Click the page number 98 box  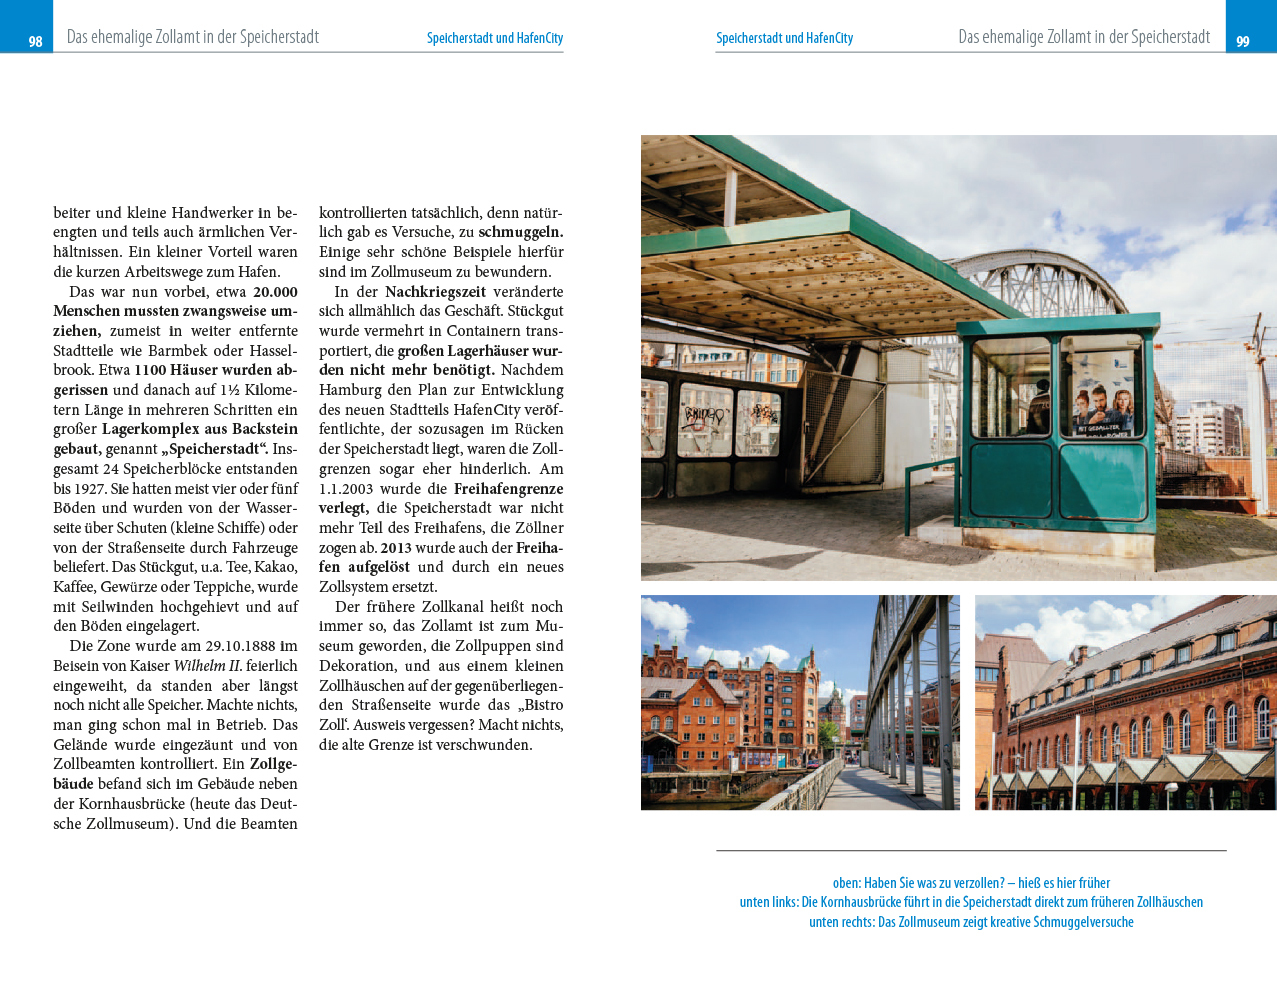pos(35,41)
